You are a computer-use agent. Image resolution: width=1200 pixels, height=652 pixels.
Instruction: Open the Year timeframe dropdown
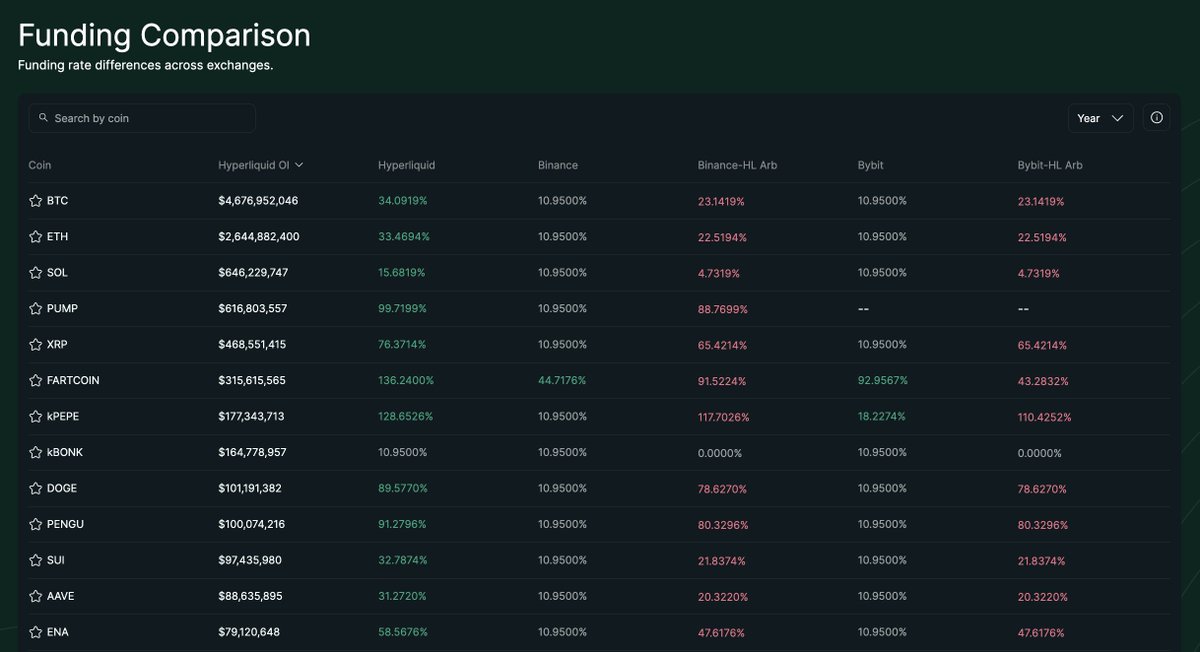1100,118
